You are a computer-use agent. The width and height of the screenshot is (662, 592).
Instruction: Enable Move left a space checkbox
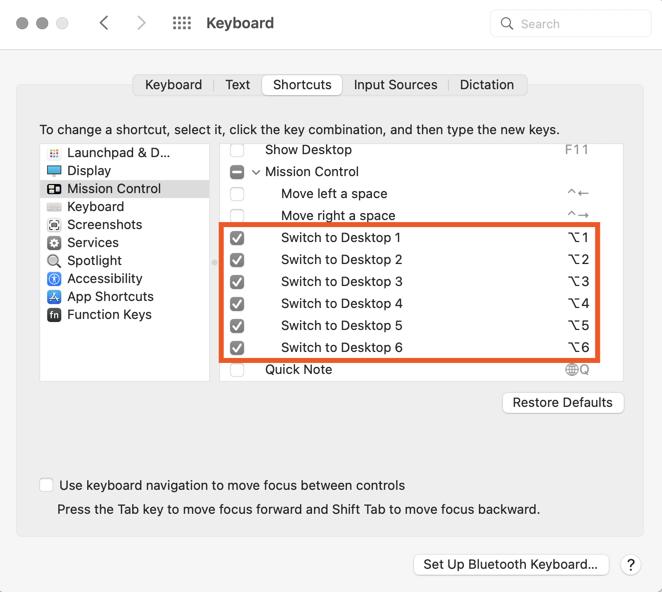coord(237,194)
